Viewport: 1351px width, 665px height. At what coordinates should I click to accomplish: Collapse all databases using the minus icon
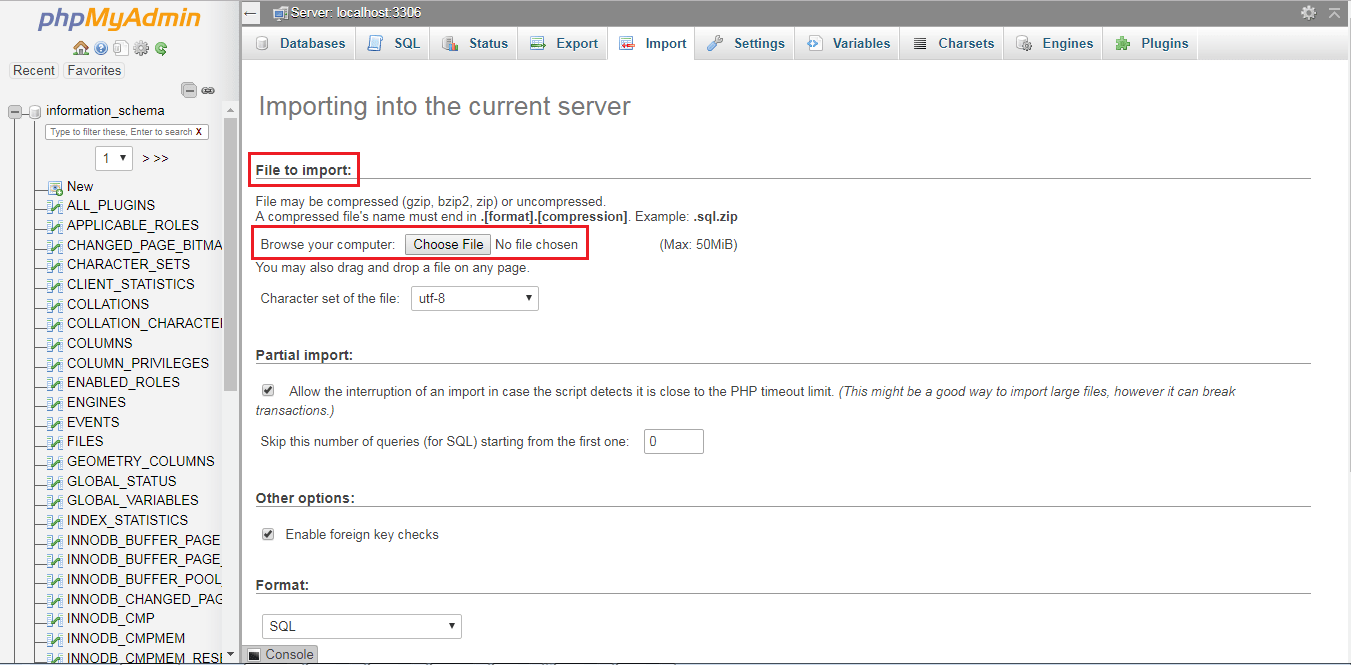click(189, 90)
